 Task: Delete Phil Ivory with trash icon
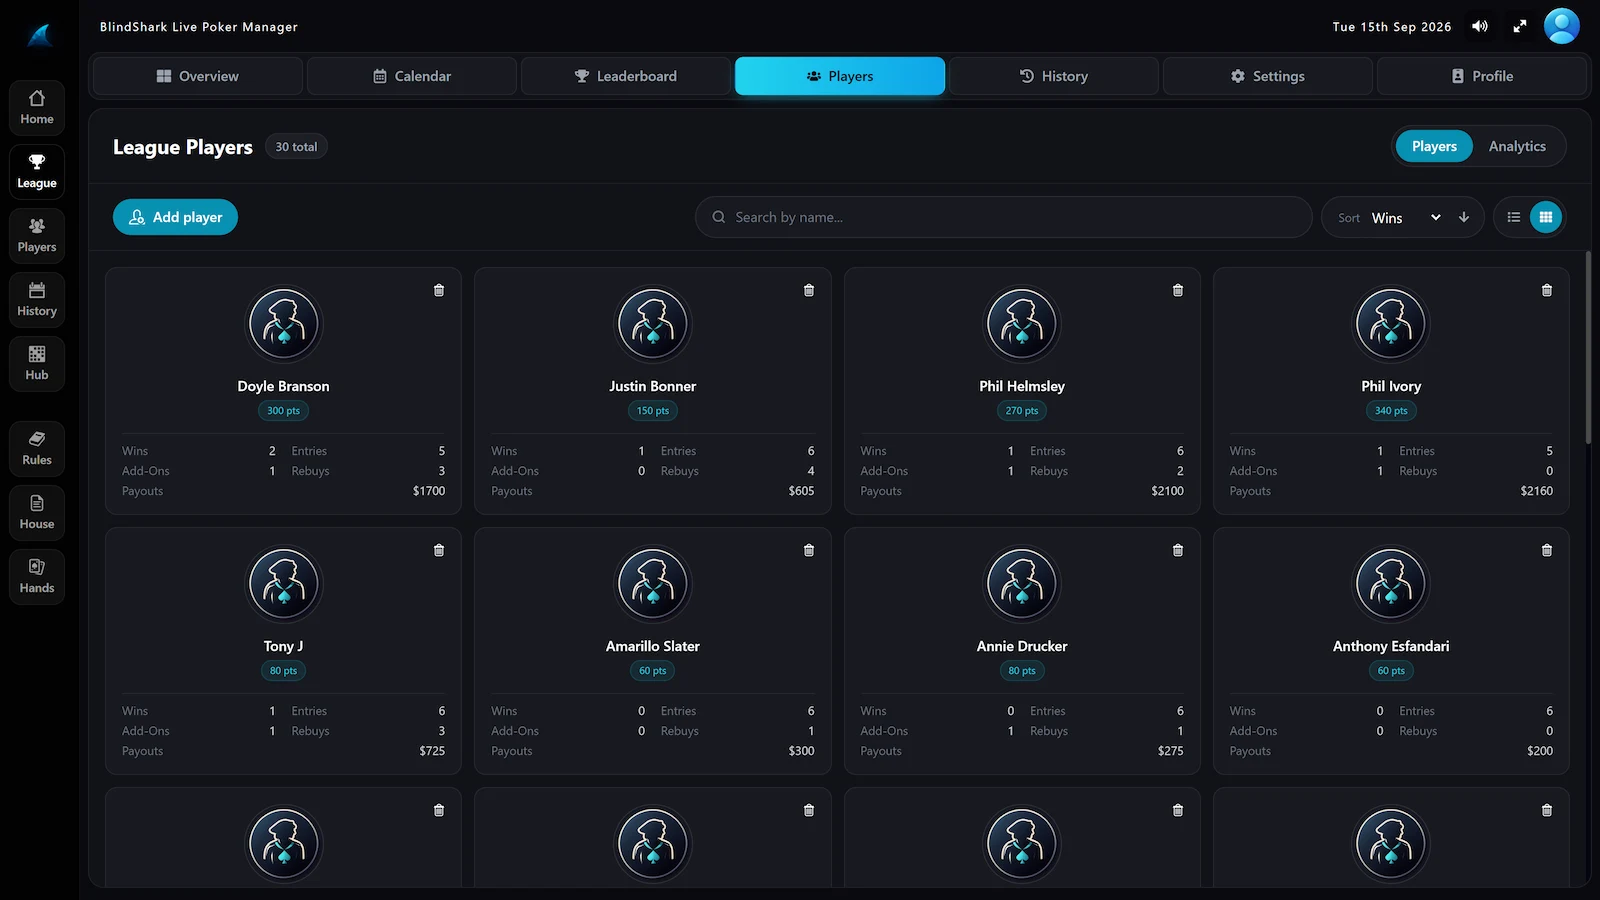[1547, 290]
